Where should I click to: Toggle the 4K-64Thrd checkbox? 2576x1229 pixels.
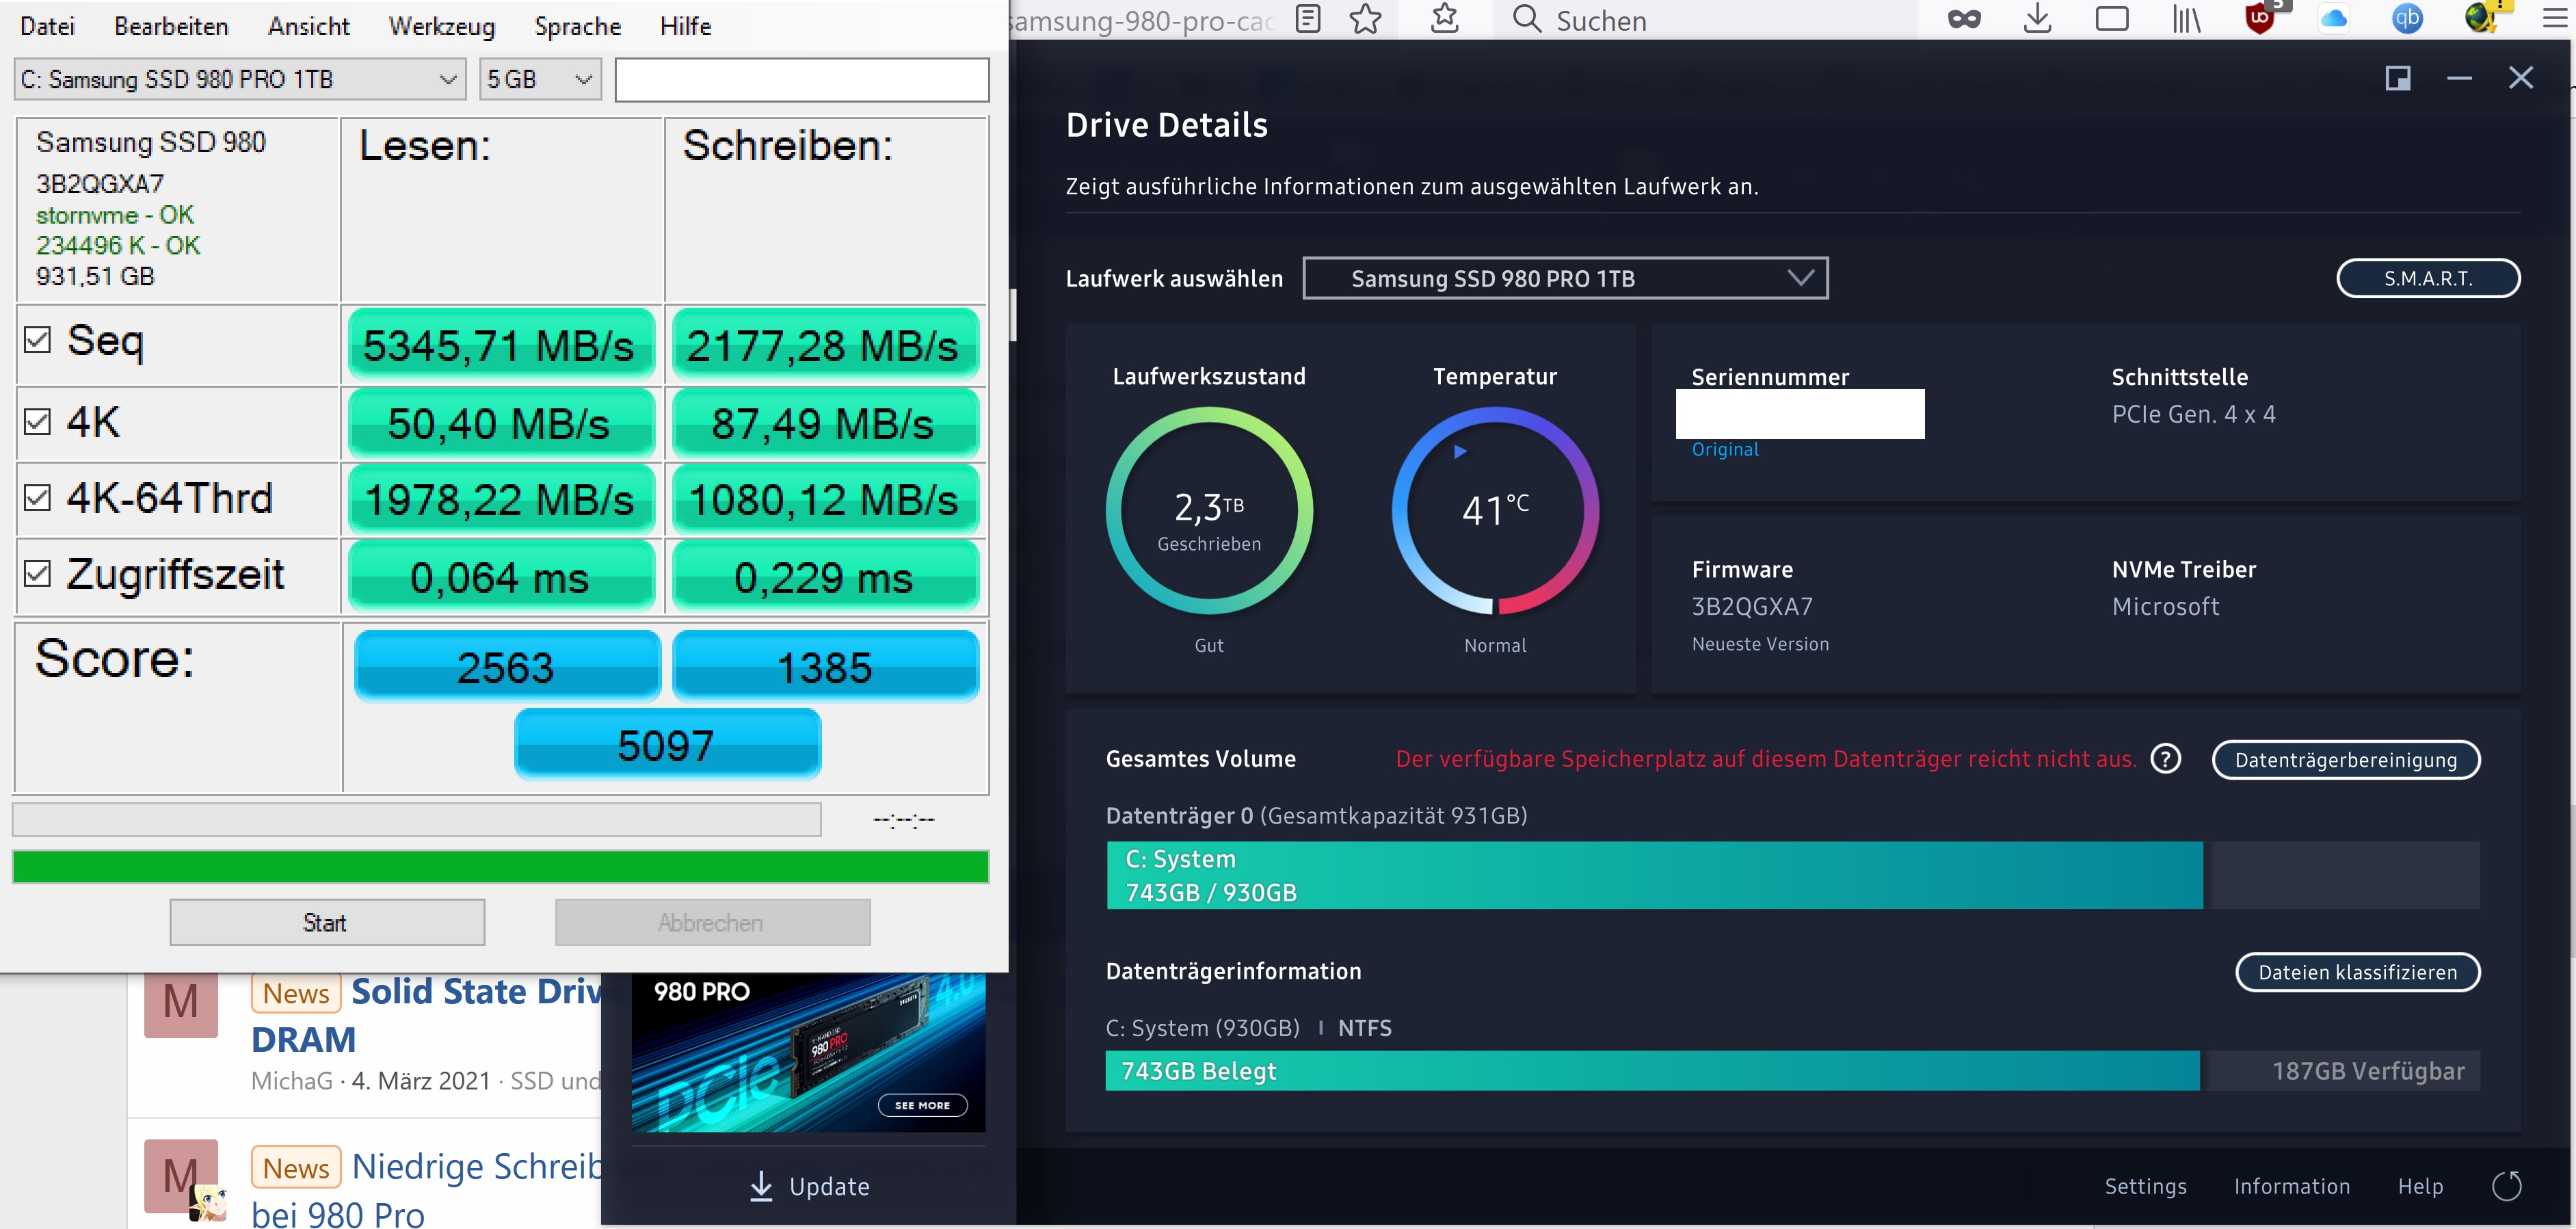(x=37, y=497)
